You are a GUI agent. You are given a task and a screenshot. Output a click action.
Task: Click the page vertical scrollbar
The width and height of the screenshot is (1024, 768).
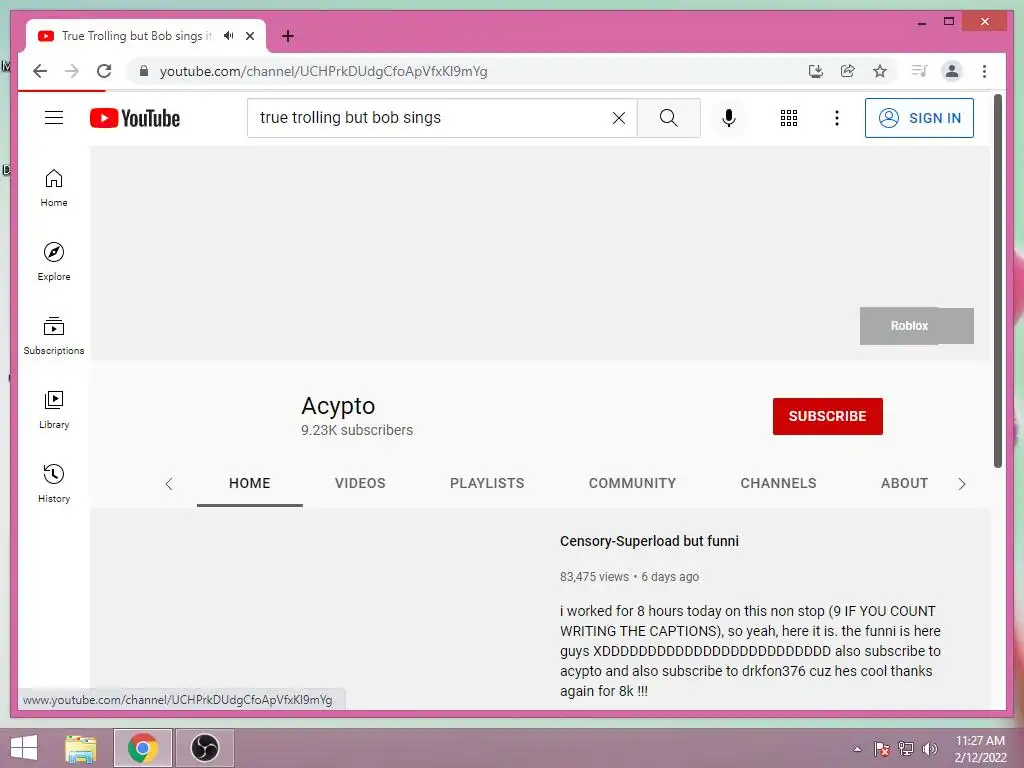click(x=997, y=281)
